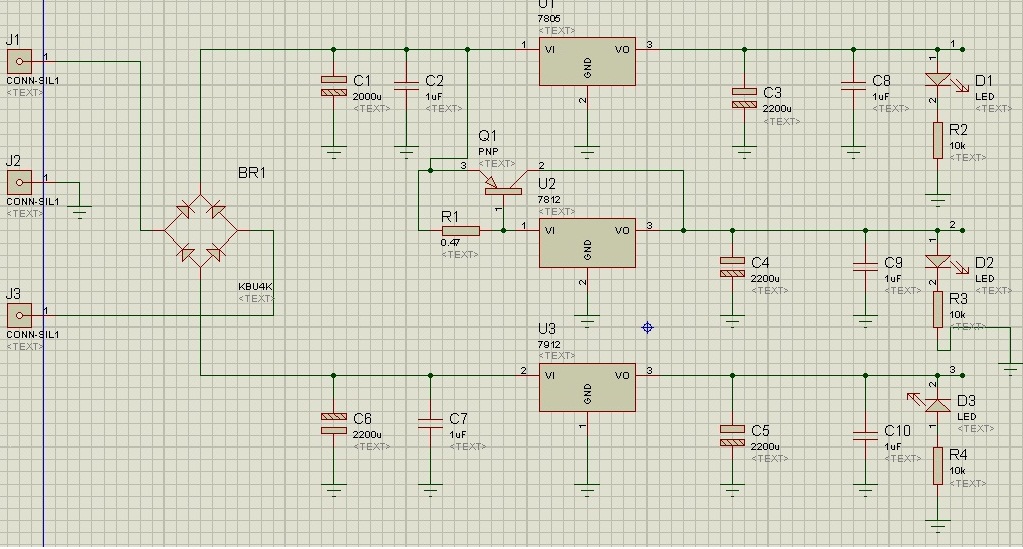1023x549 pixels.
Task: Click the R4 10k resistor
Action: (938, 465)
